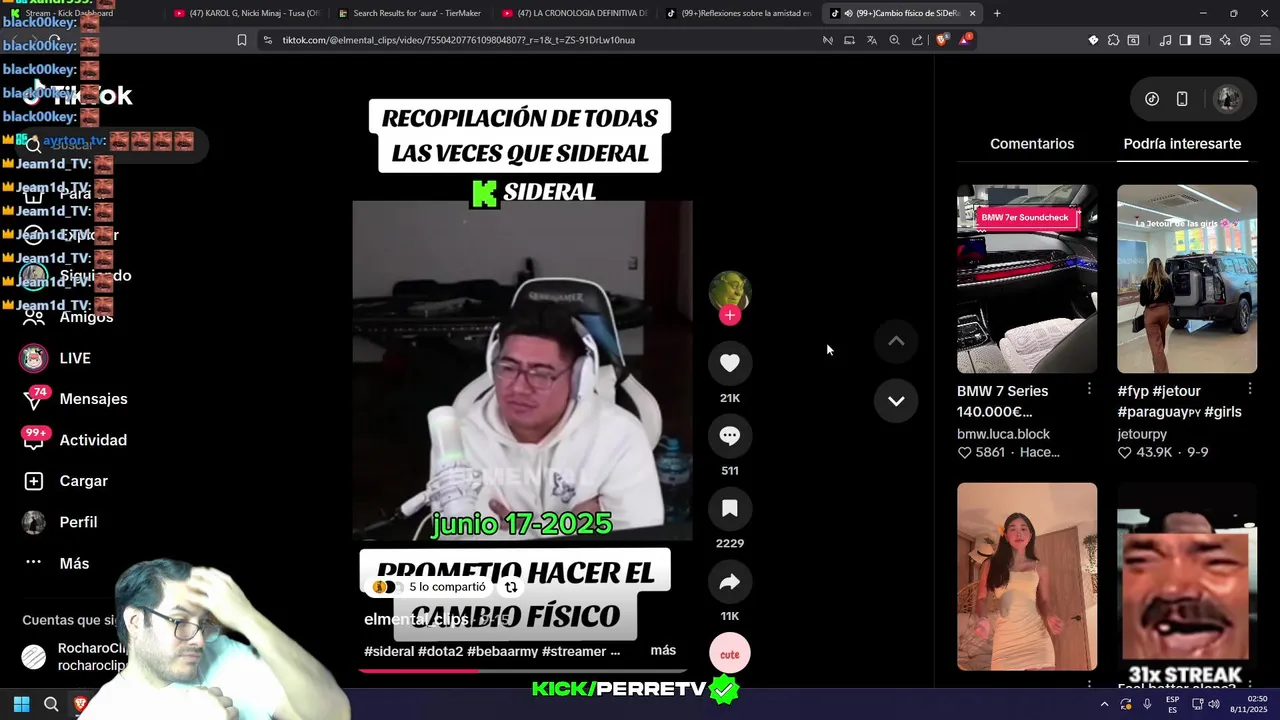Open options menu for #fyp #jetour video

click(x=1250, y=389)
